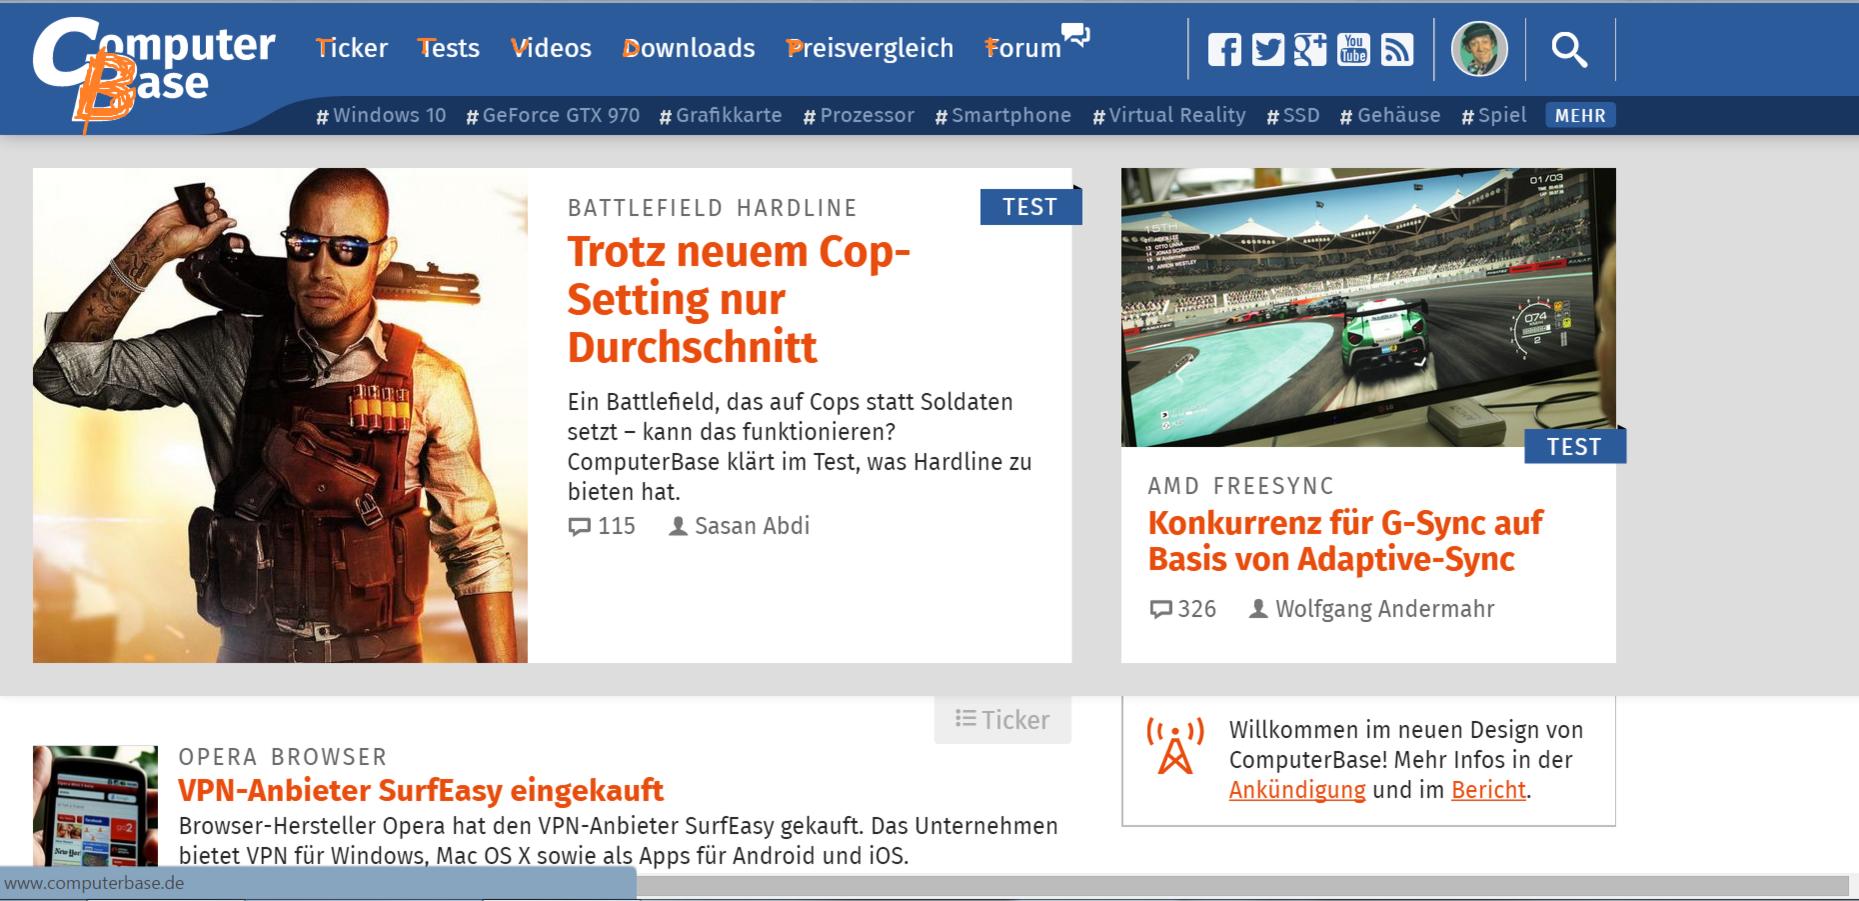Open the RSS feed icon

(x=1397, y=49)
